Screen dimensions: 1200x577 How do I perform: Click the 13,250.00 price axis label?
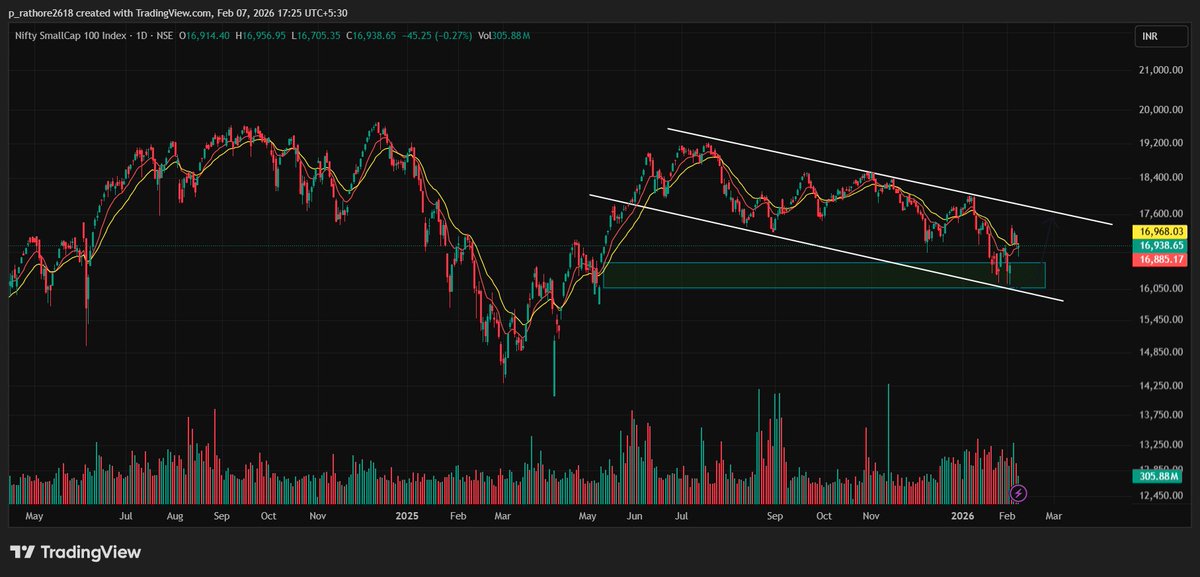(x=1160, y=446)
